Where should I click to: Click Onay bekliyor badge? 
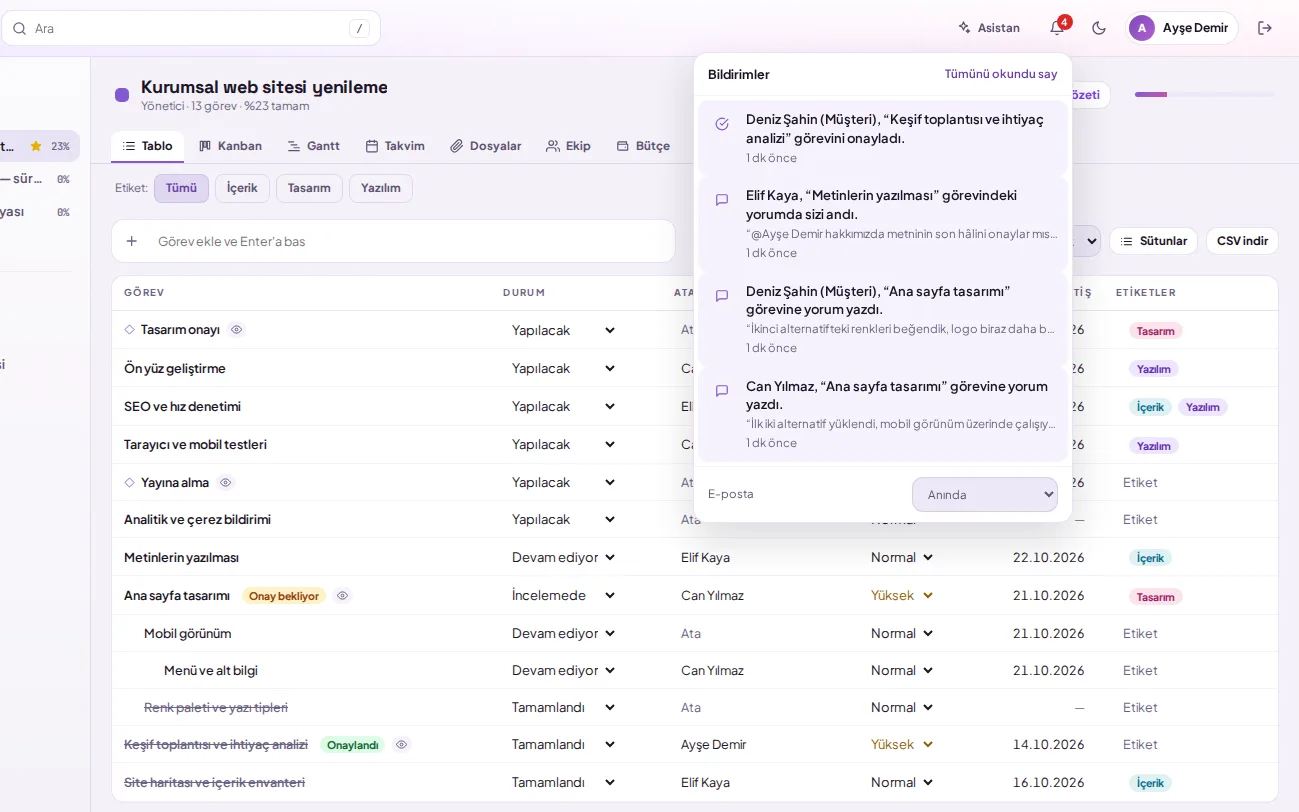[284, 596]
